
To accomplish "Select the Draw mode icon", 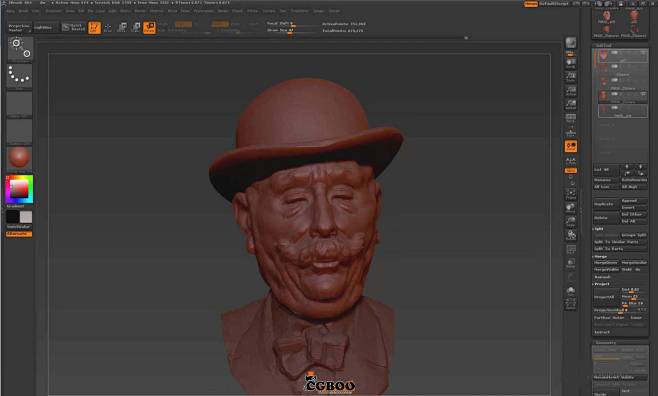I will point(108,28).
